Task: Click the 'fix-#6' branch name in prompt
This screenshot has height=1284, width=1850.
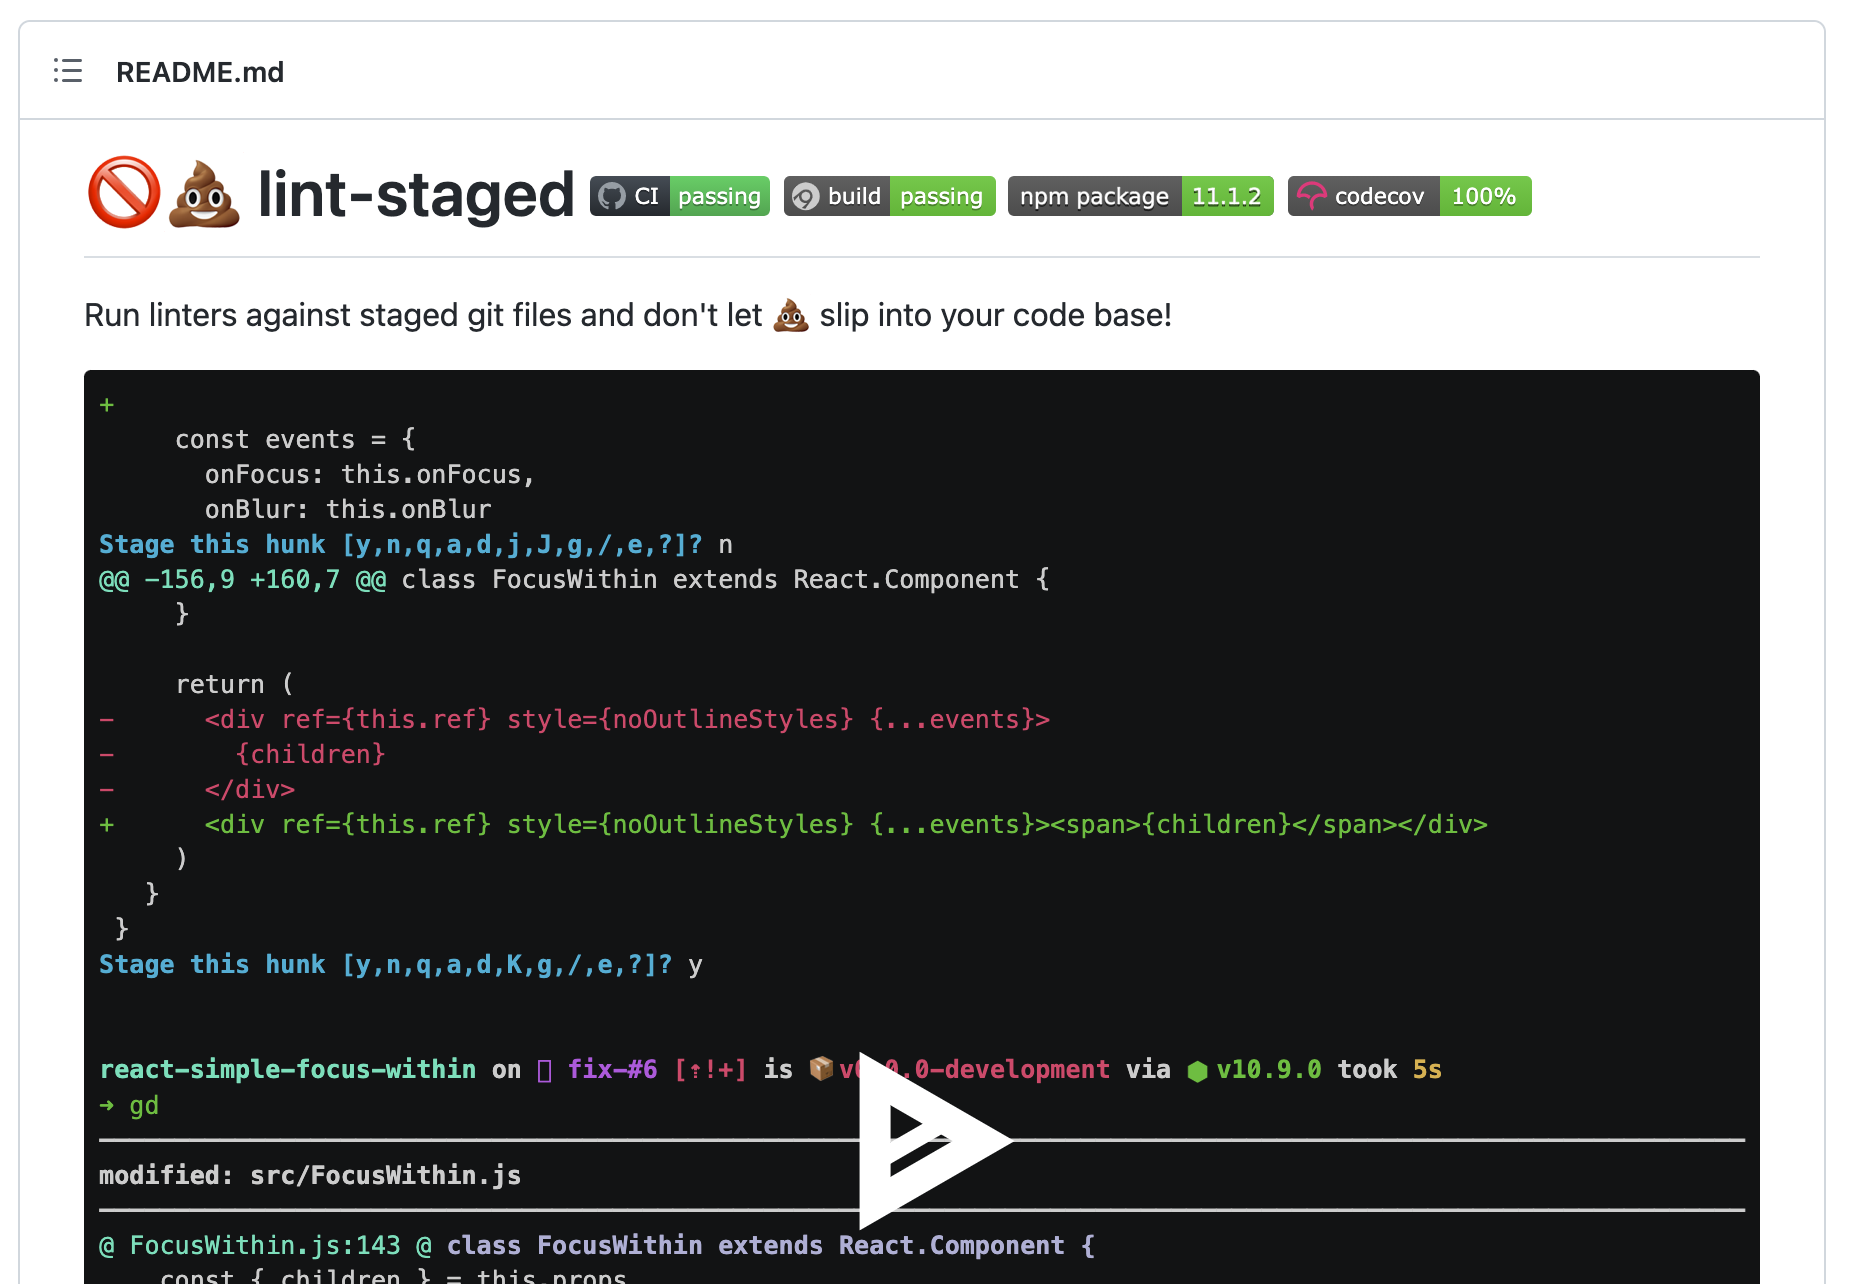Action: (x=613, y=1069)
